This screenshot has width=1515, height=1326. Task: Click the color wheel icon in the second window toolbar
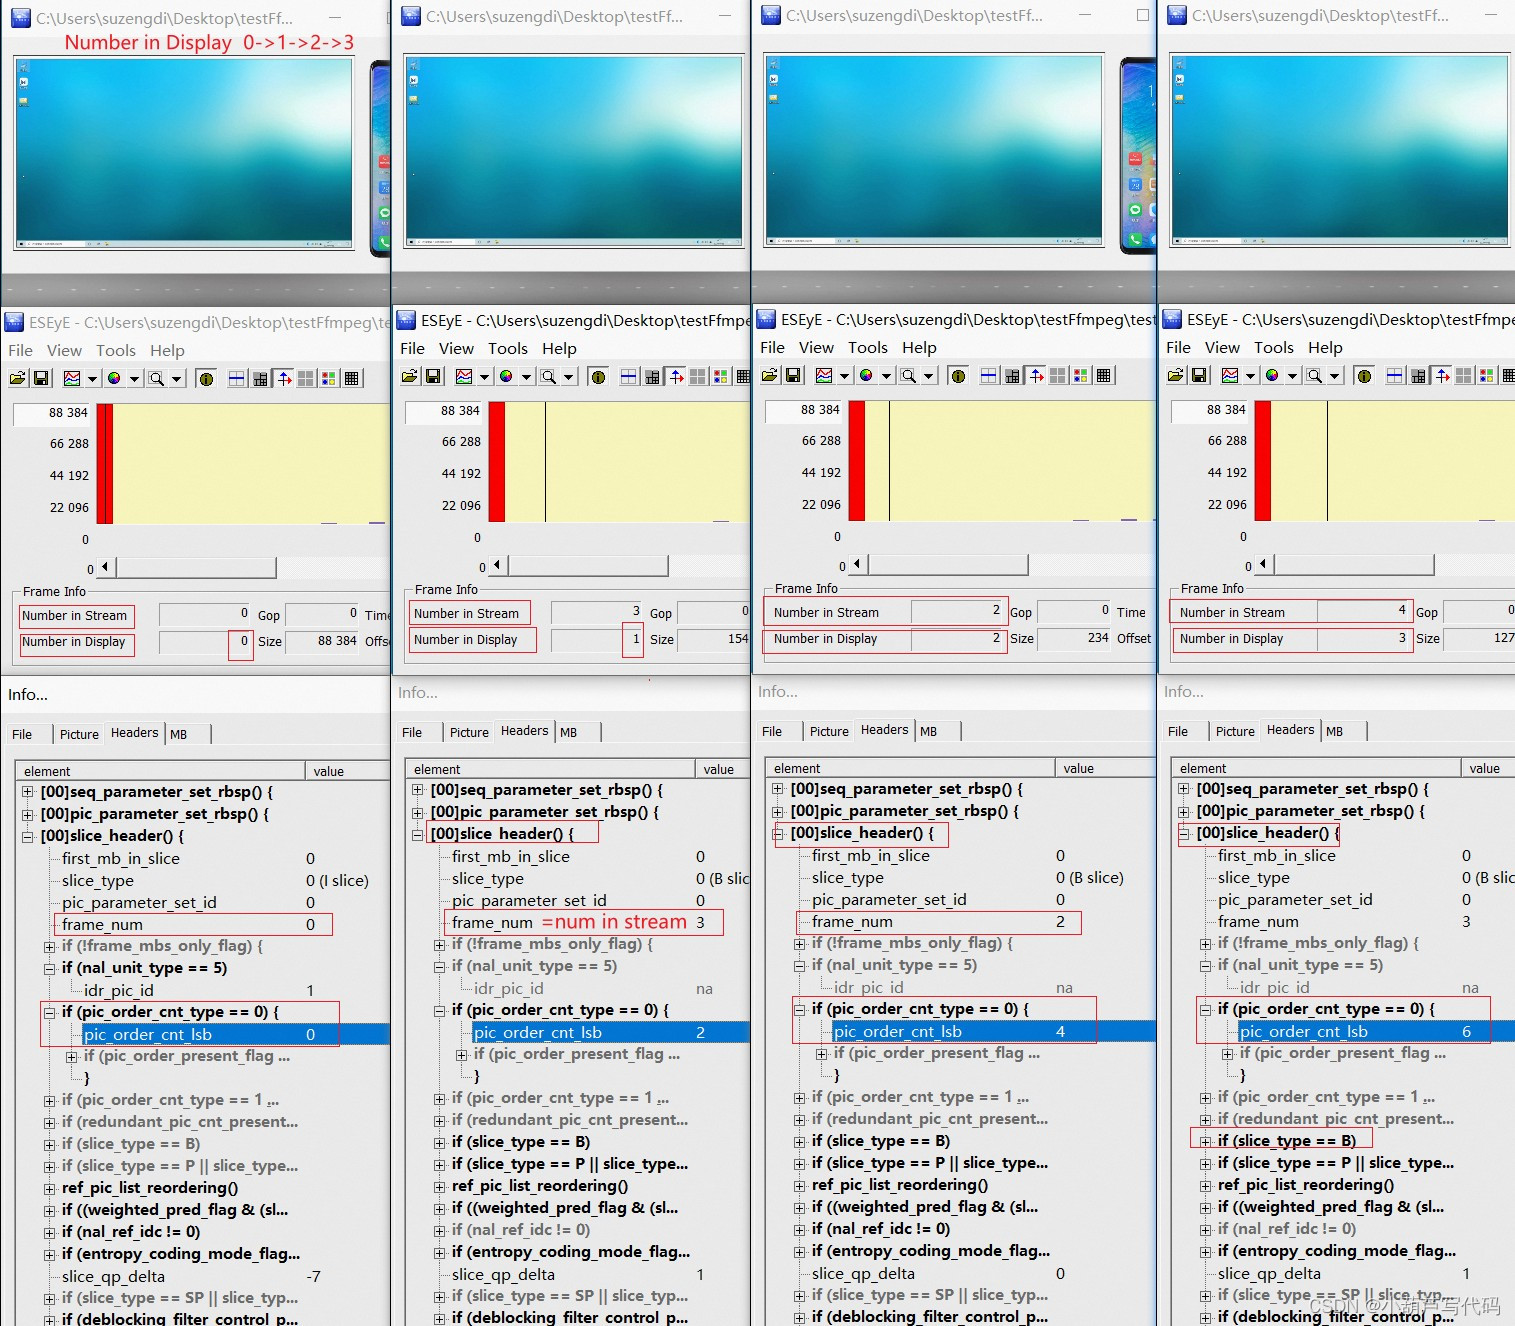[506, 376]
